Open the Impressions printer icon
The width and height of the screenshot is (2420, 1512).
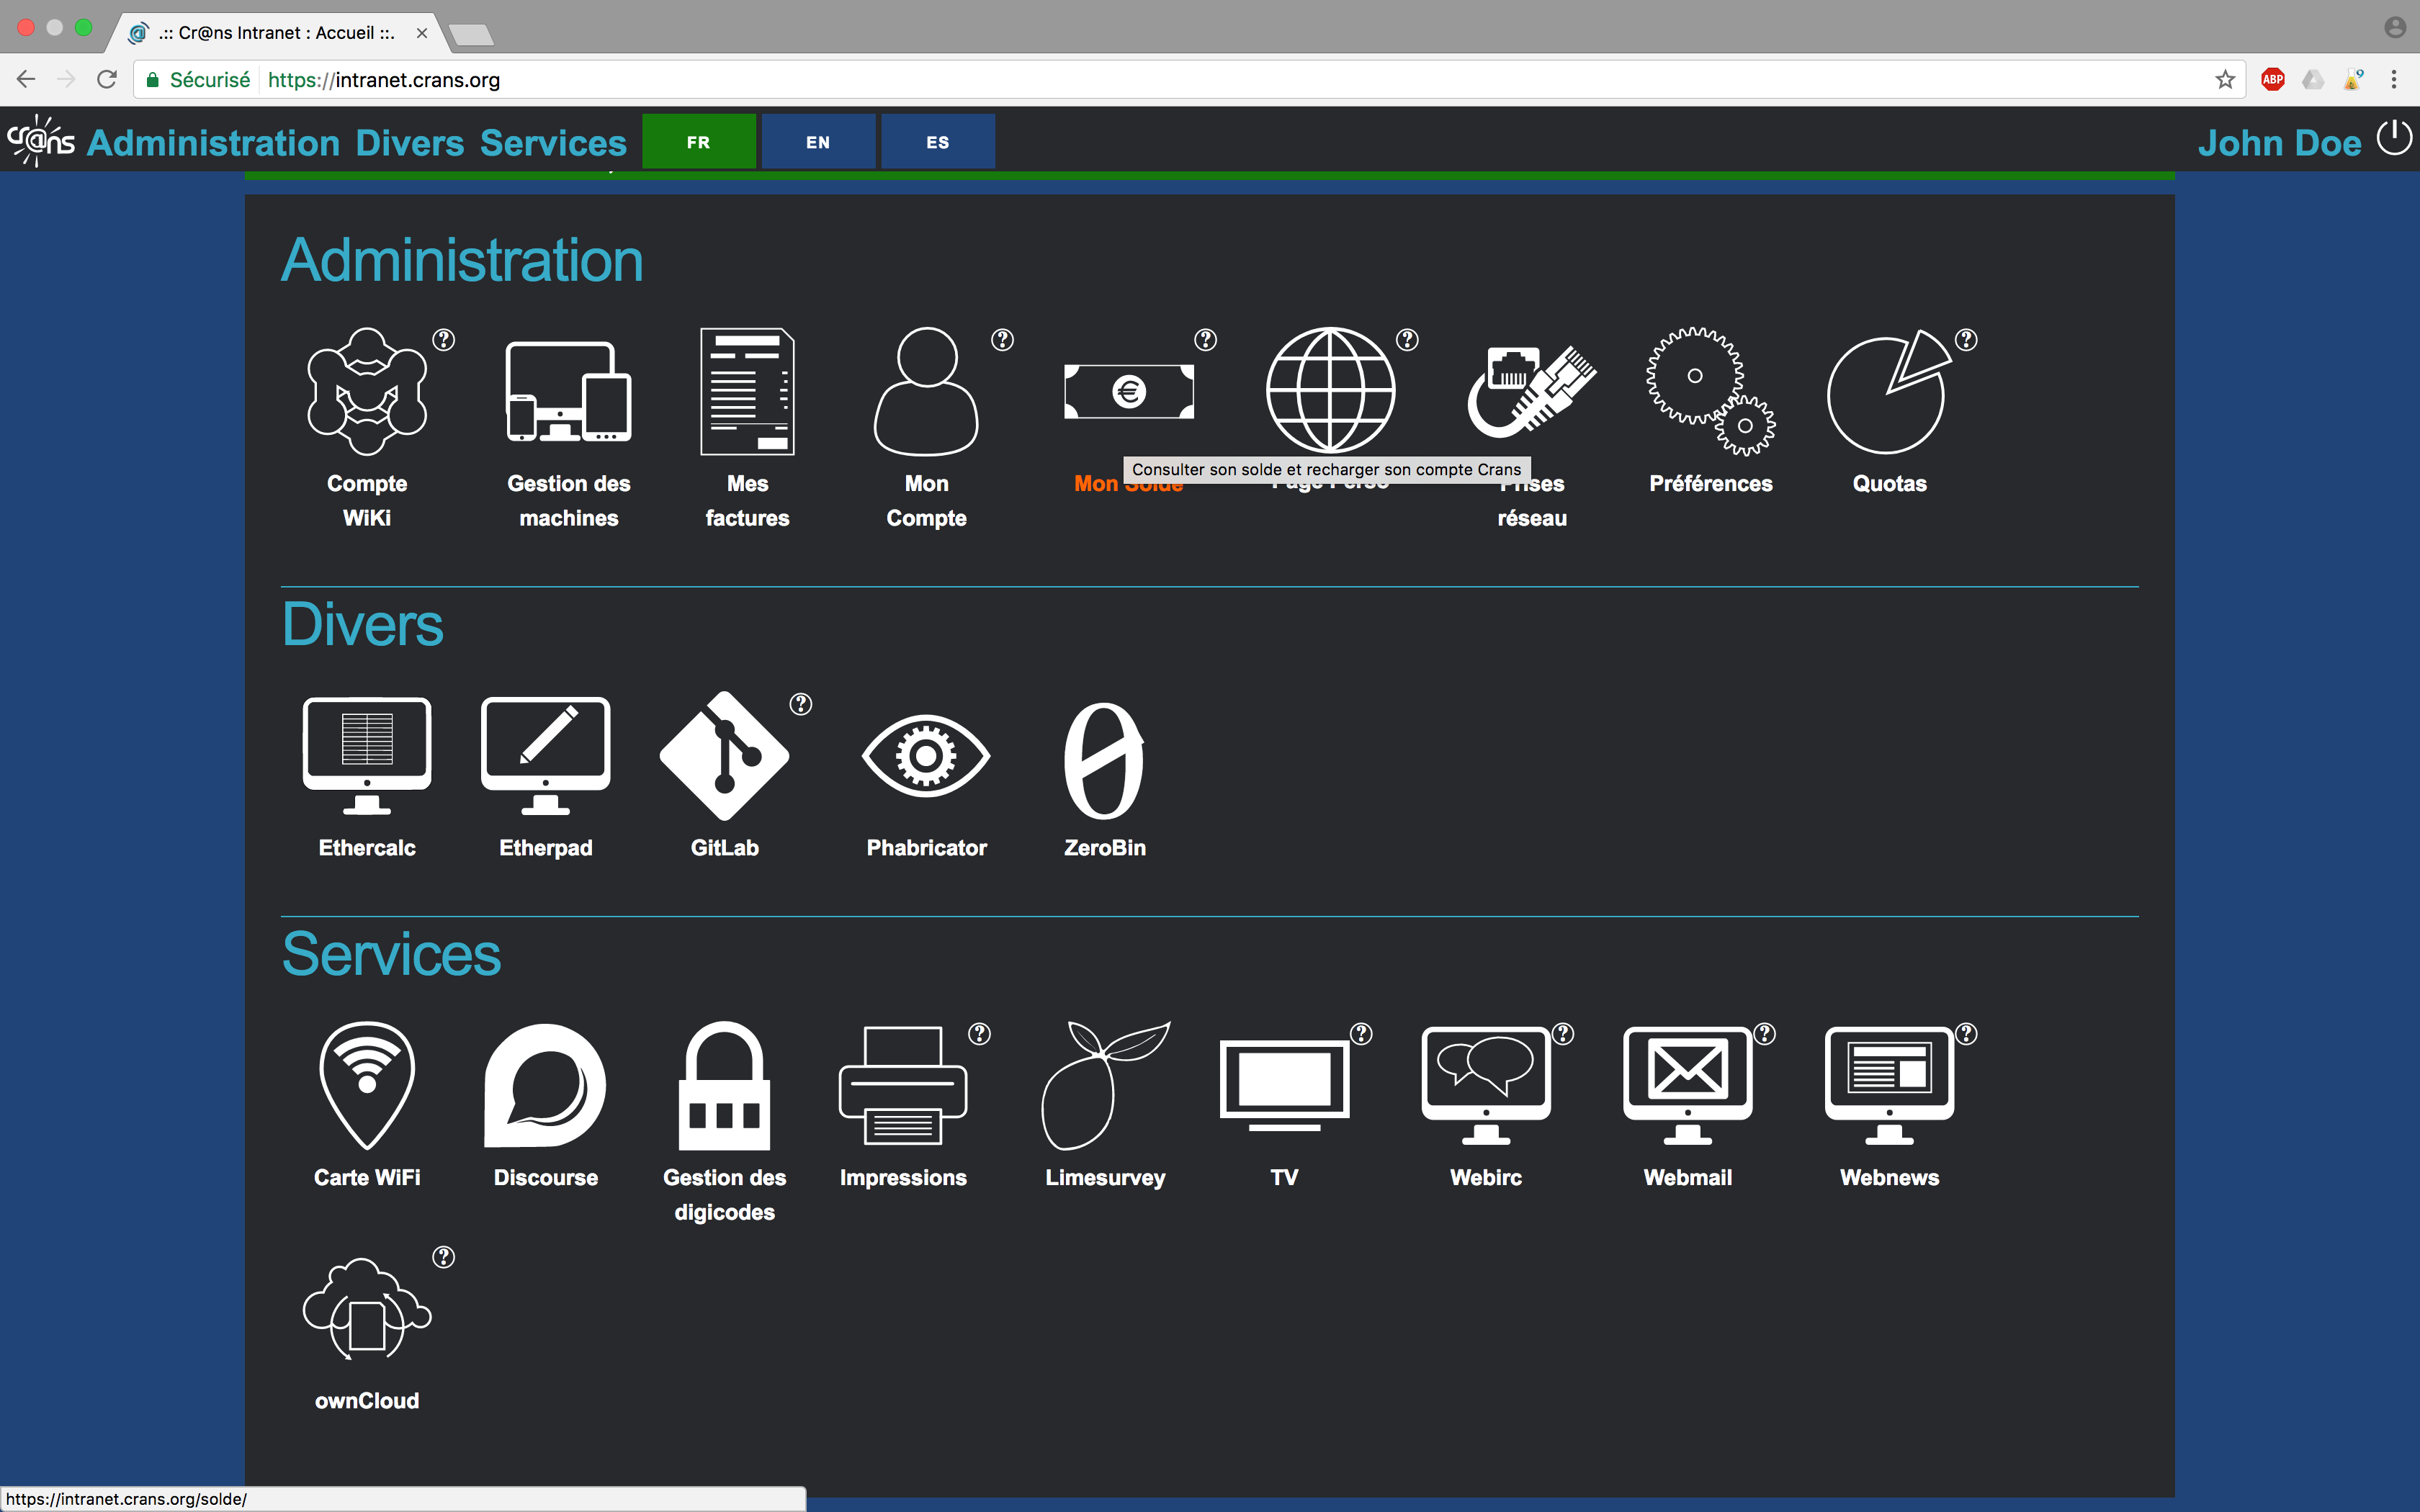click(x=902, y=1086)
